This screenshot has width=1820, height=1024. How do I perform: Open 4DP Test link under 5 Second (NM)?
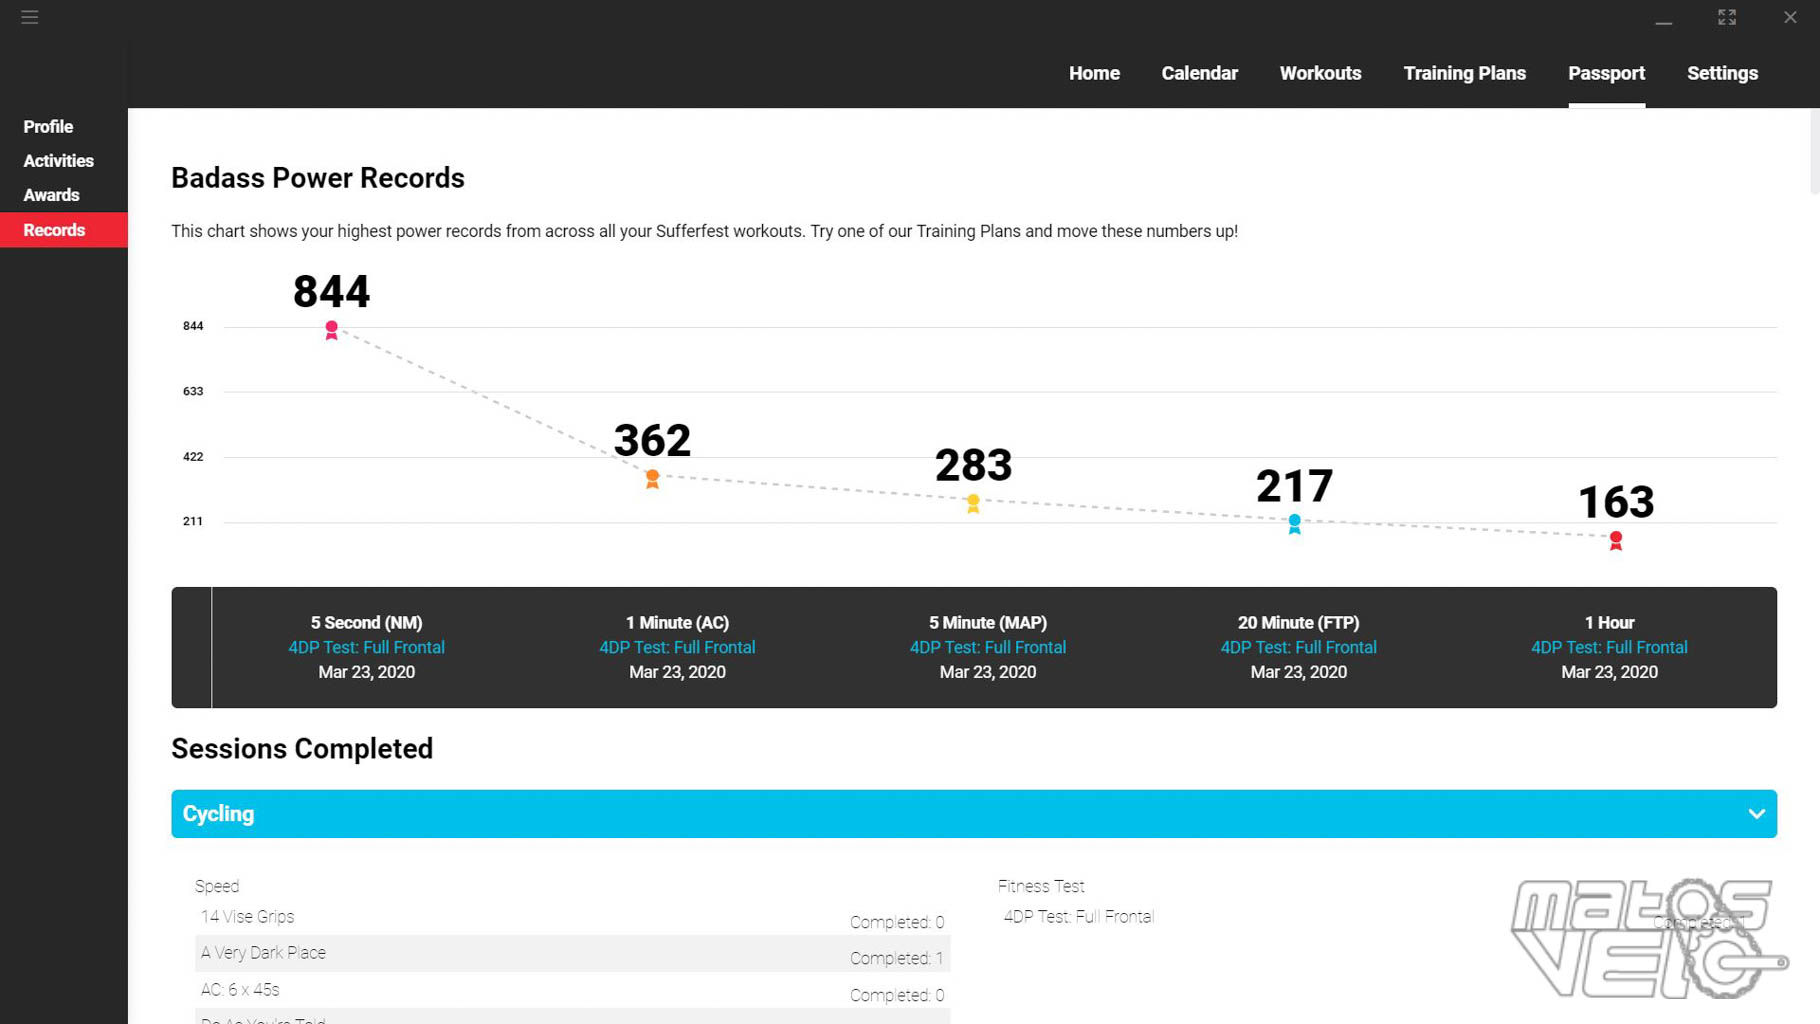(366, 647)
